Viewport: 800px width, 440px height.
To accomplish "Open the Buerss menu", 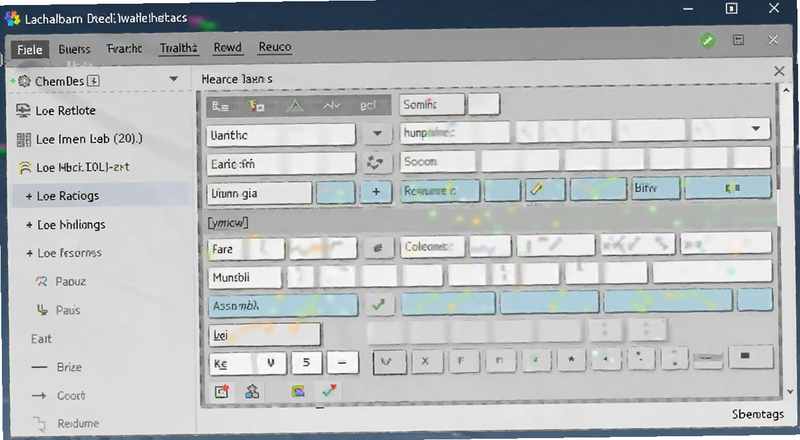I will pyautogui.click(x=74, y=50).
